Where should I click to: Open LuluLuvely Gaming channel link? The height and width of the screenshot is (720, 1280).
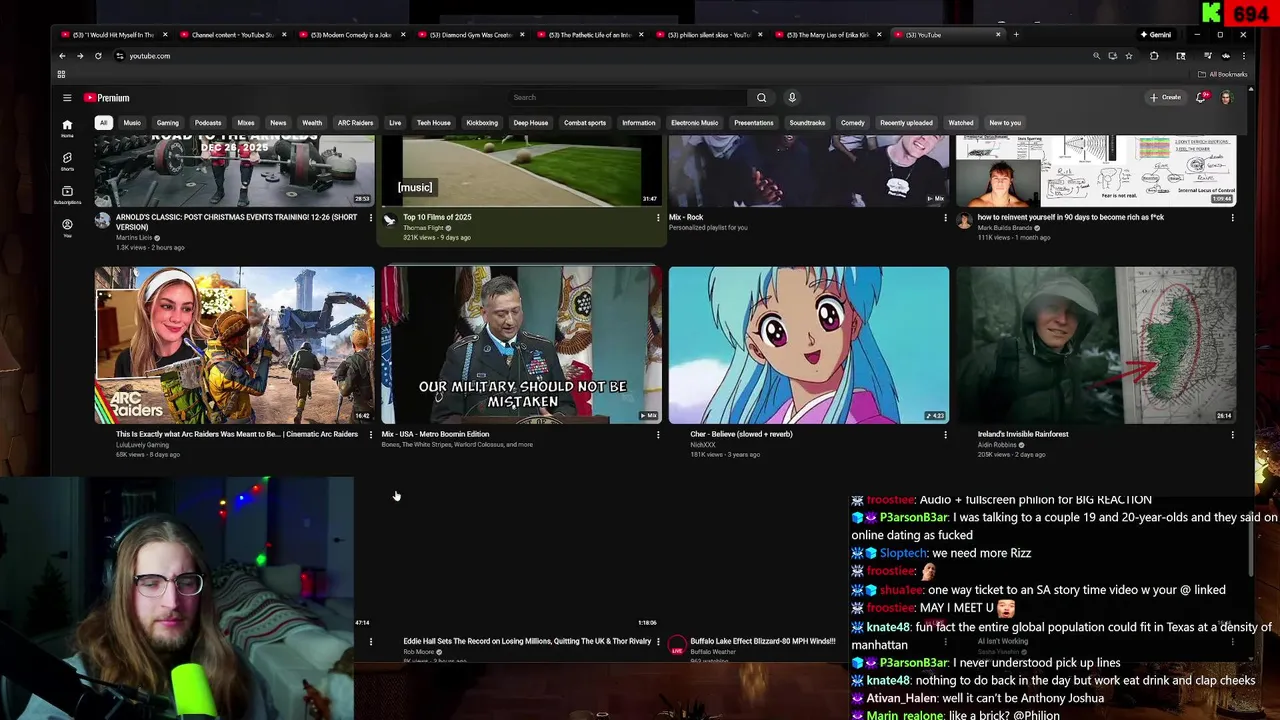point(142,445)
